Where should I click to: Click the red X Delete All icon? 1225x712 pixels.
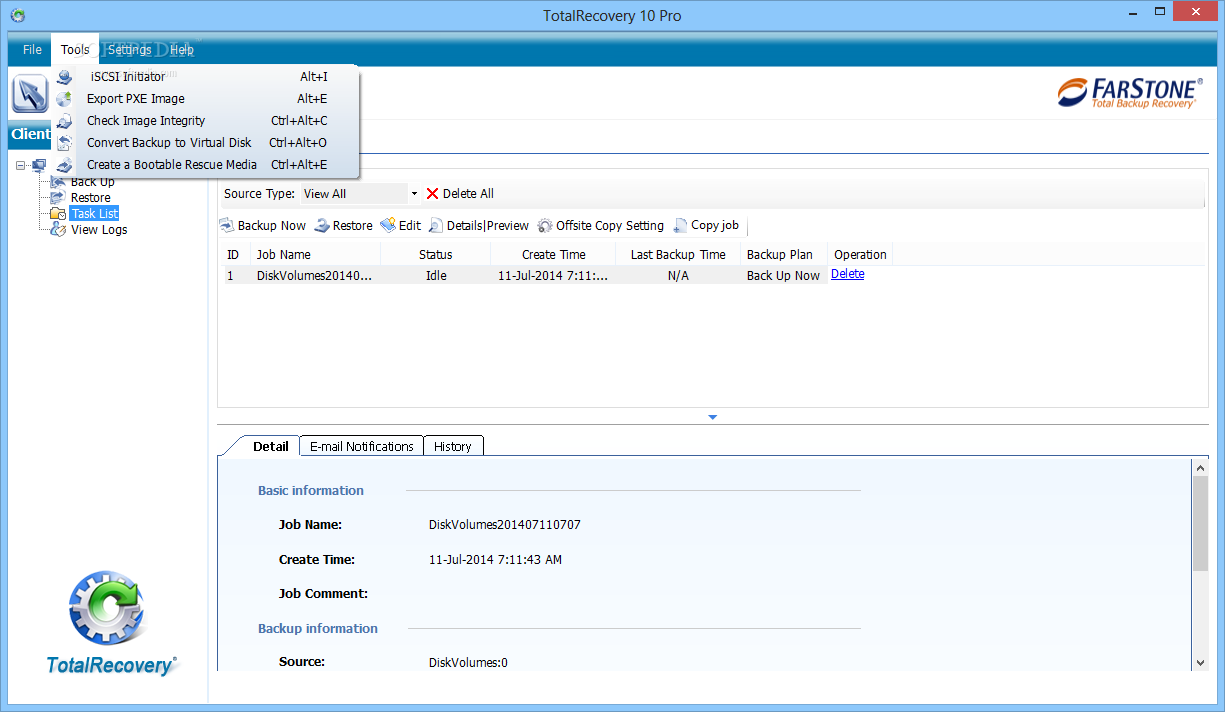(432, 194)
